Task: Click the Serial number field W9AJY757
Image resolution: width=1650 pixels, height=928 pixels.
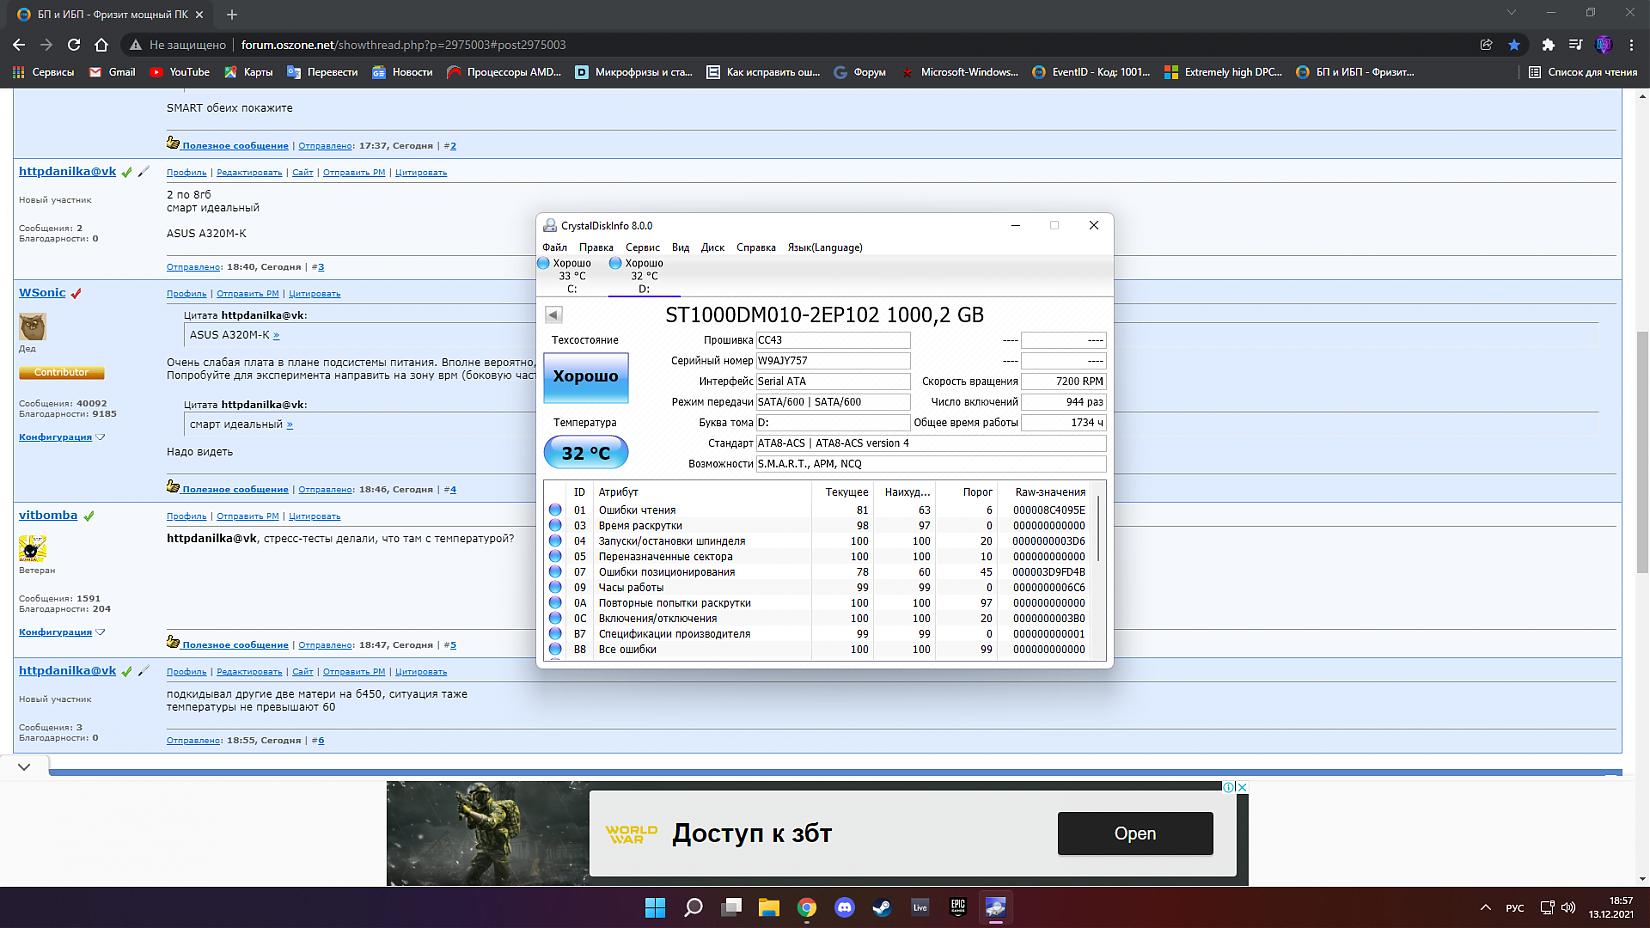Action: point(832,360)
